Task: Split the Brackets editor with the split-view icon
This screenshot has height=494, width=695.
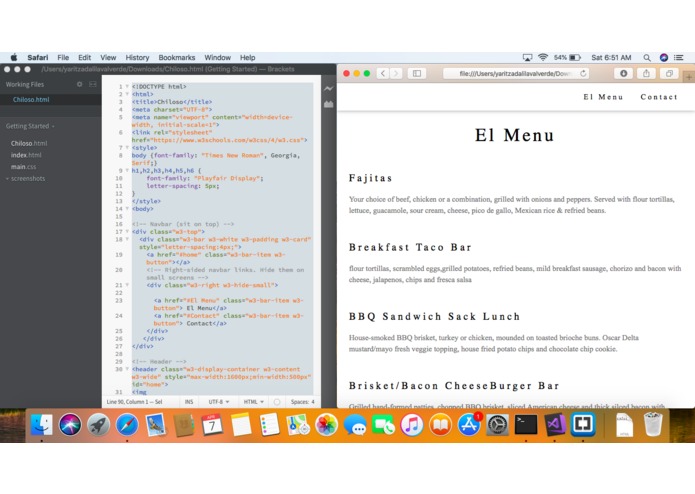Action: [x=93, y=84]
